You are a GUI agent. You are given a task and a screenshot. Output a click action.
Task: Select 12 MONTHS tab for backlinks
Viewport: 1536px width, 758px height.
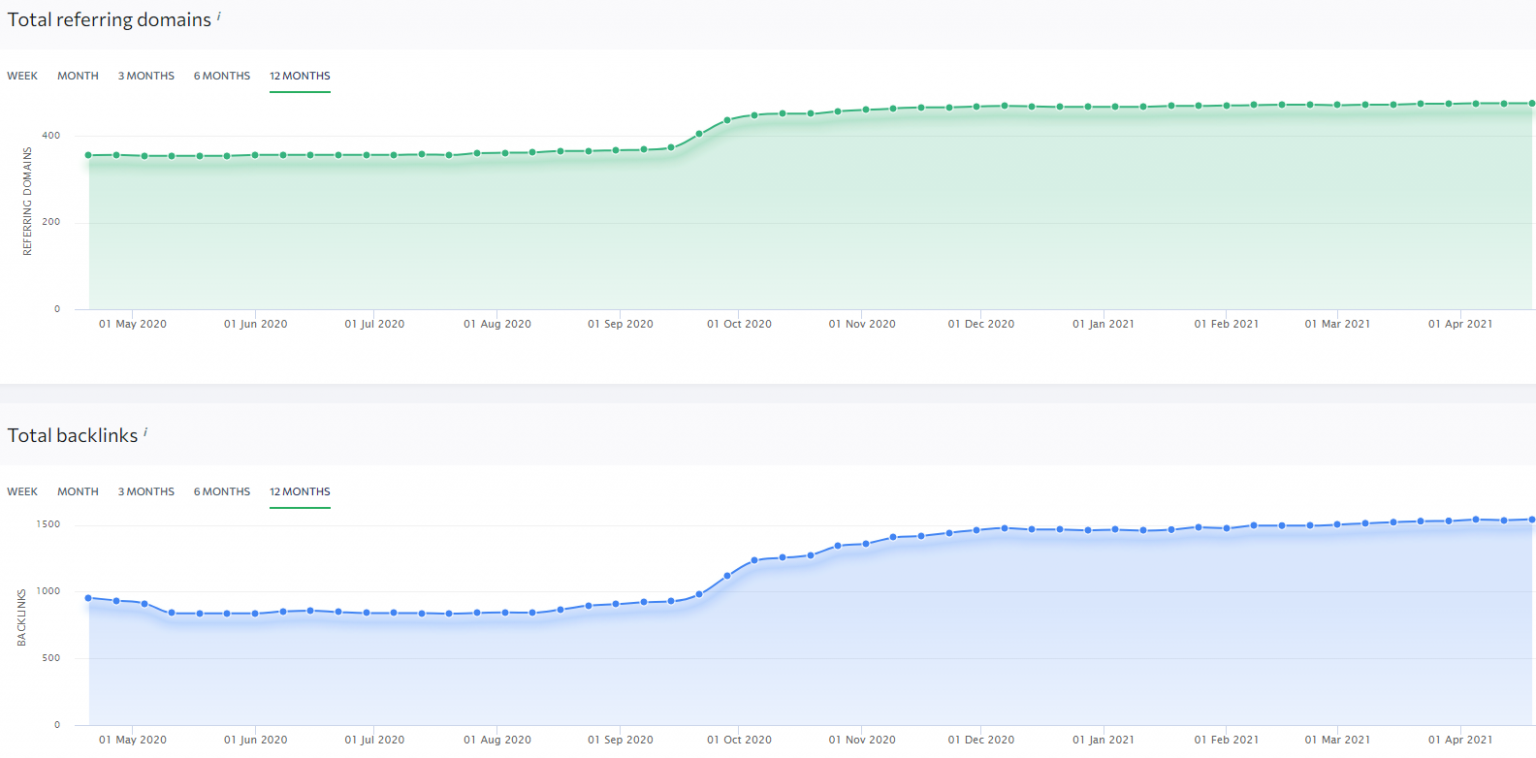[300, 492]
